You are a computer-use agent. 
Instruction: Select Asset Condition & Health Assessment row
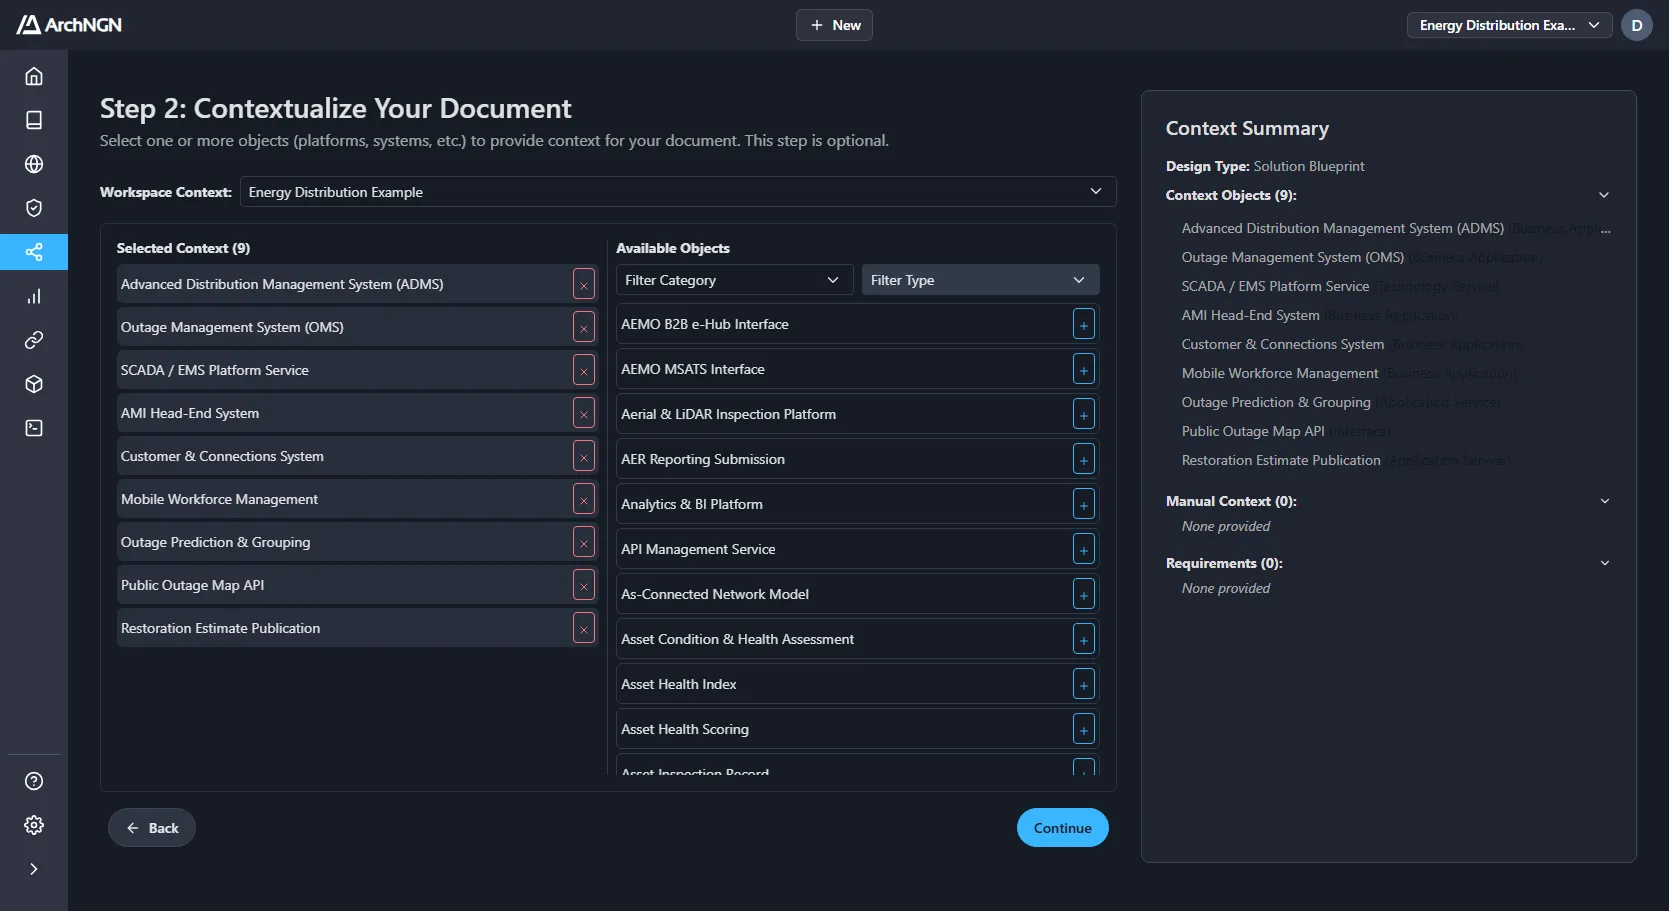click(x=857, y=639)
